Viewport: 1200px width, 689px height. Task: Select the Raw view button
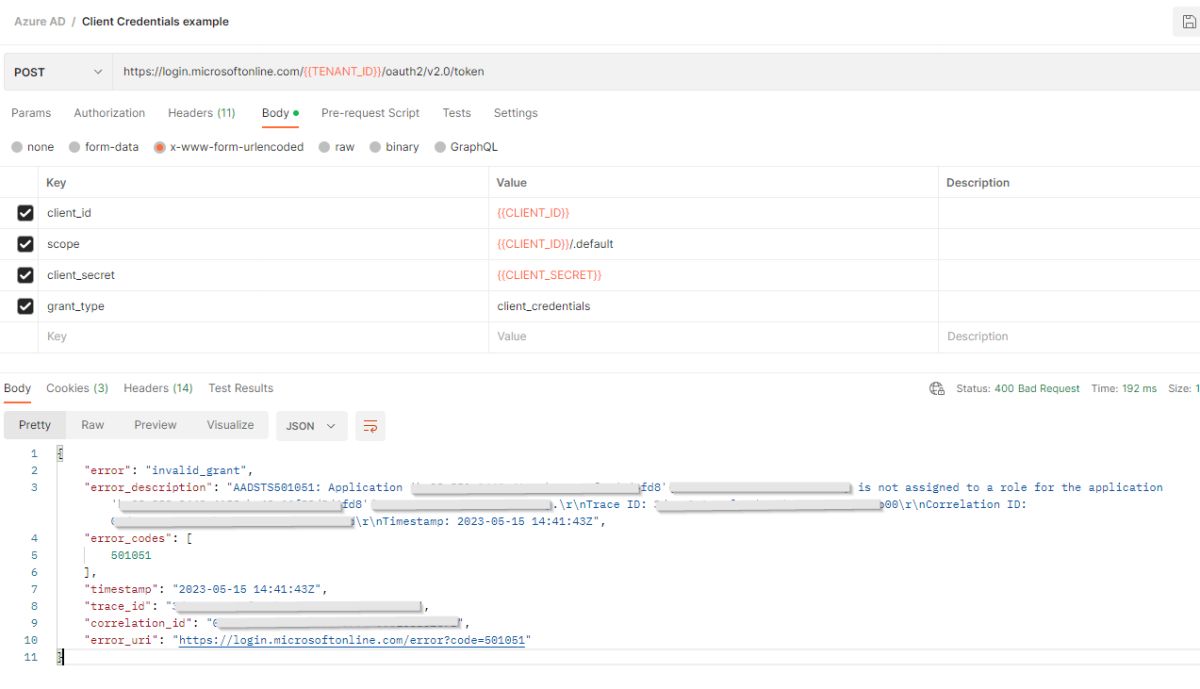(93, 425)
